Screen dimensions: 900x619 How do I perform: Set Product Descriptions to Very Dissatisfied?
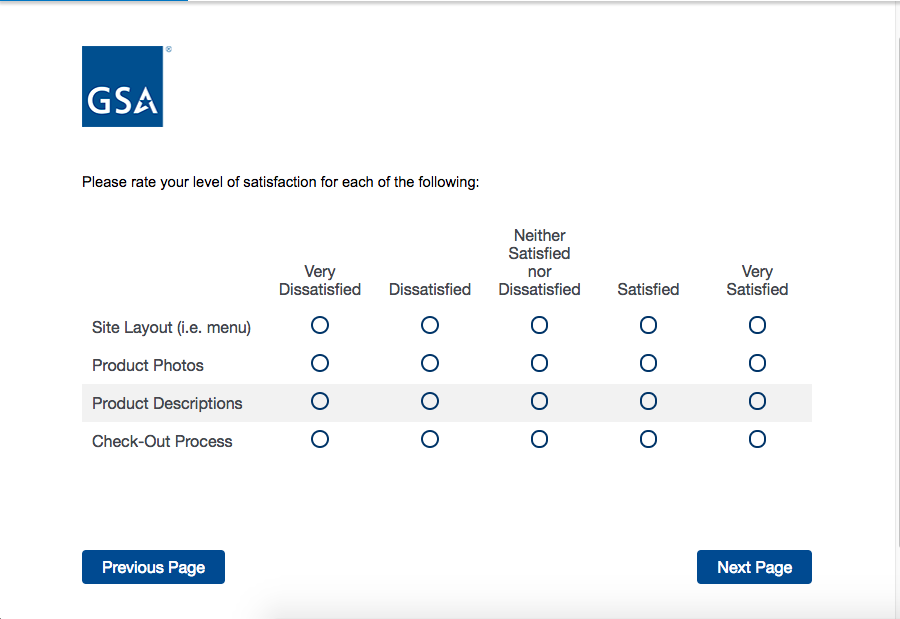point(320,401)
